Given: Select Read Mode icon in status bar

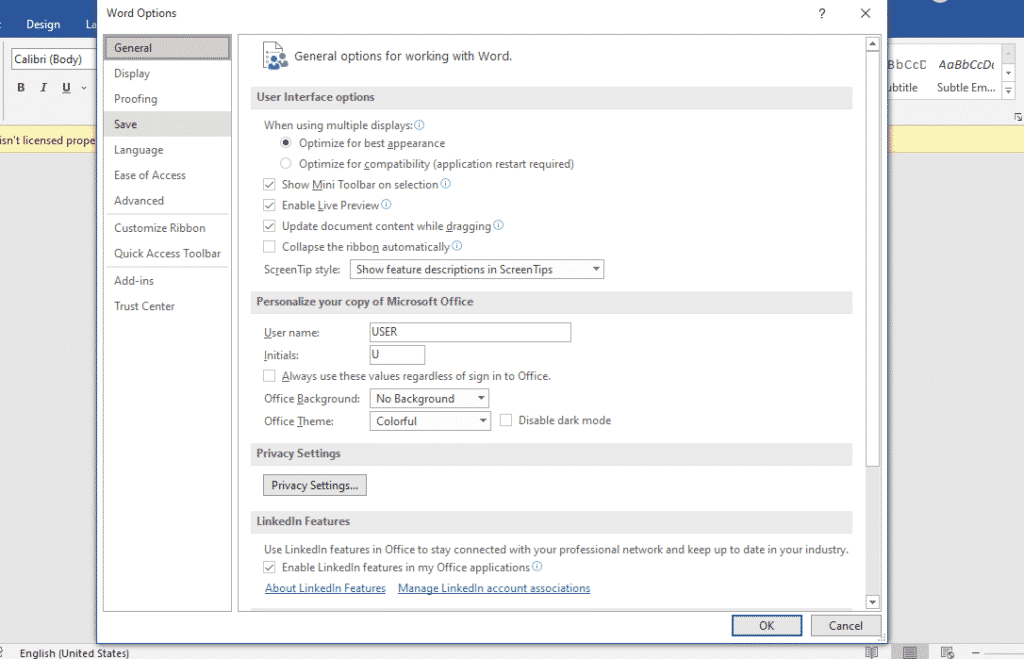Looking at the screenshot, I should (872, 651).
